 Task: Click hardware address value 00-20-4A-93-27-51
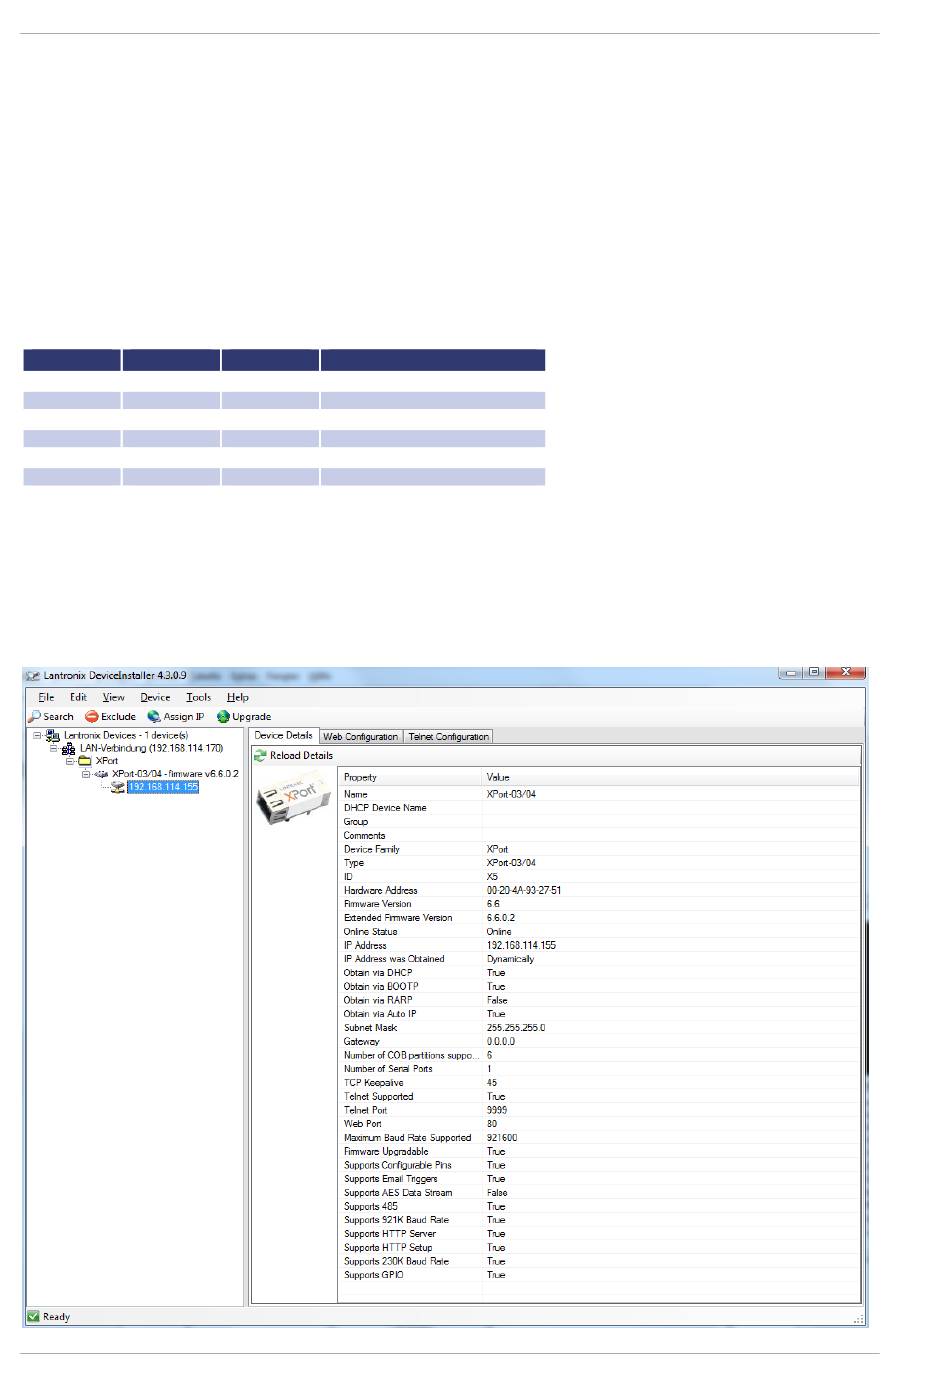point(524,890)
